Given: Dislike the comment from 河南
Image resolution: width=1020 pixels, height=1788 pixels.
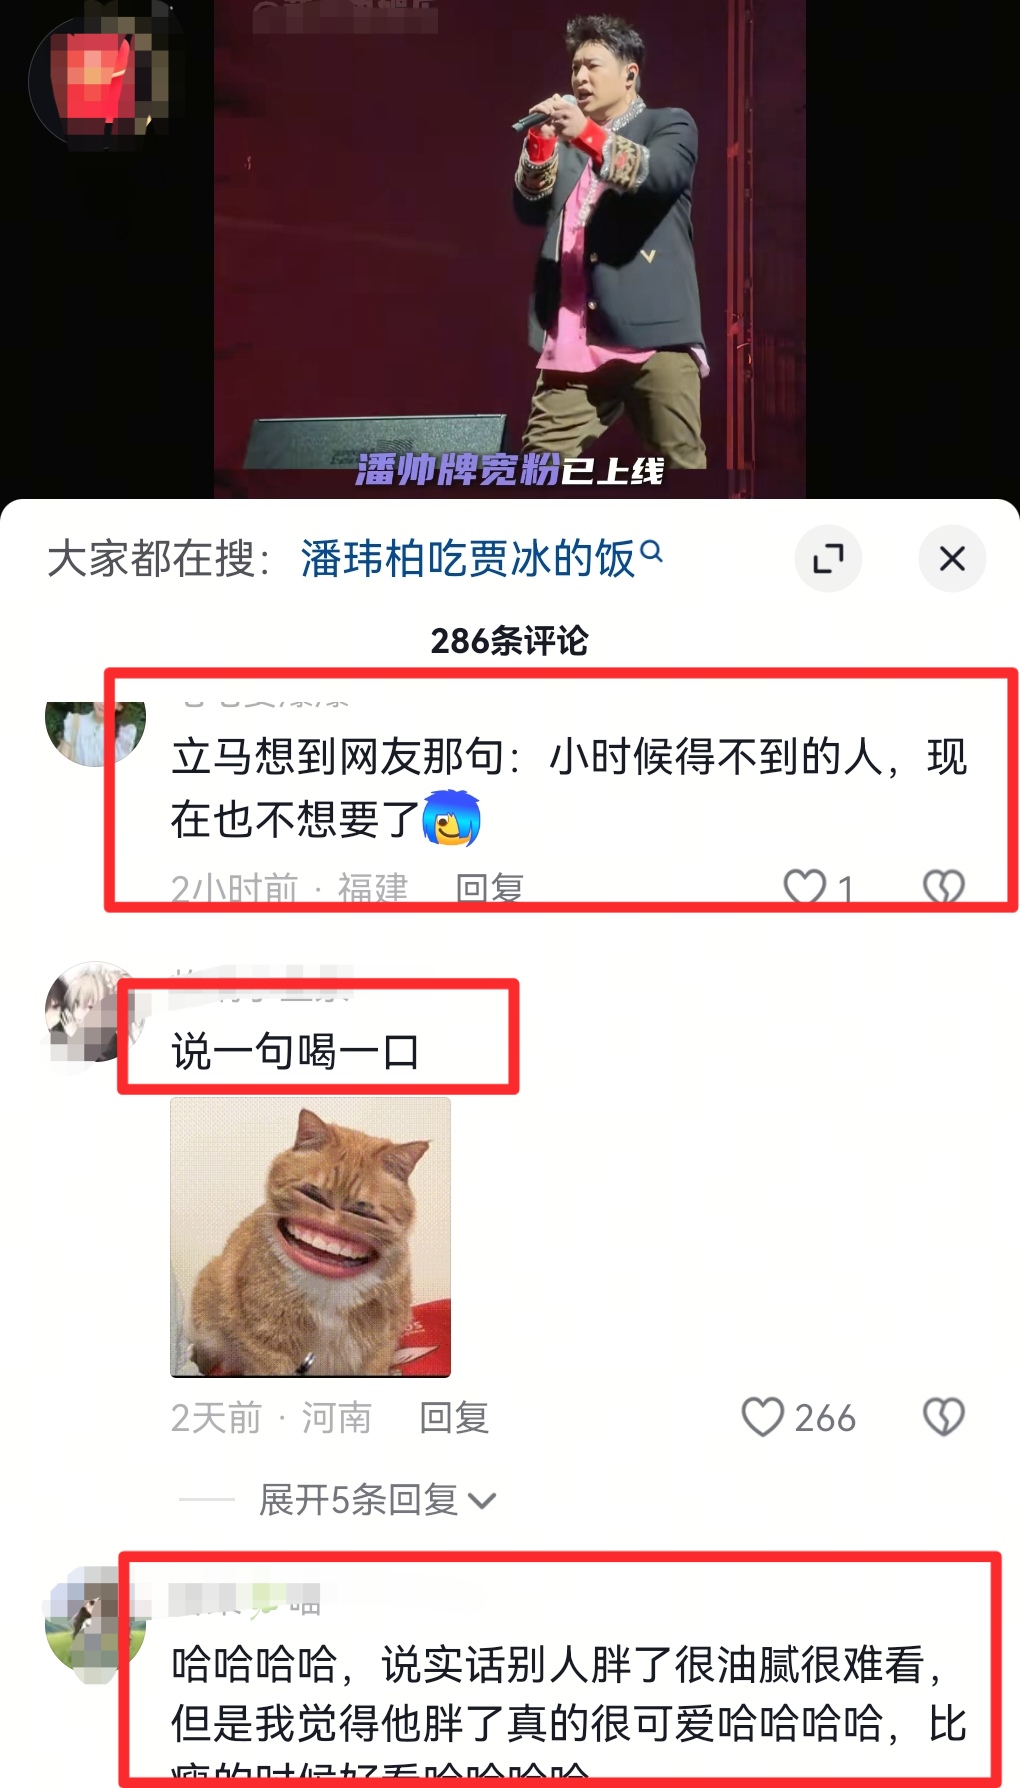Looking at the screenshot, I should (943, 1417).
